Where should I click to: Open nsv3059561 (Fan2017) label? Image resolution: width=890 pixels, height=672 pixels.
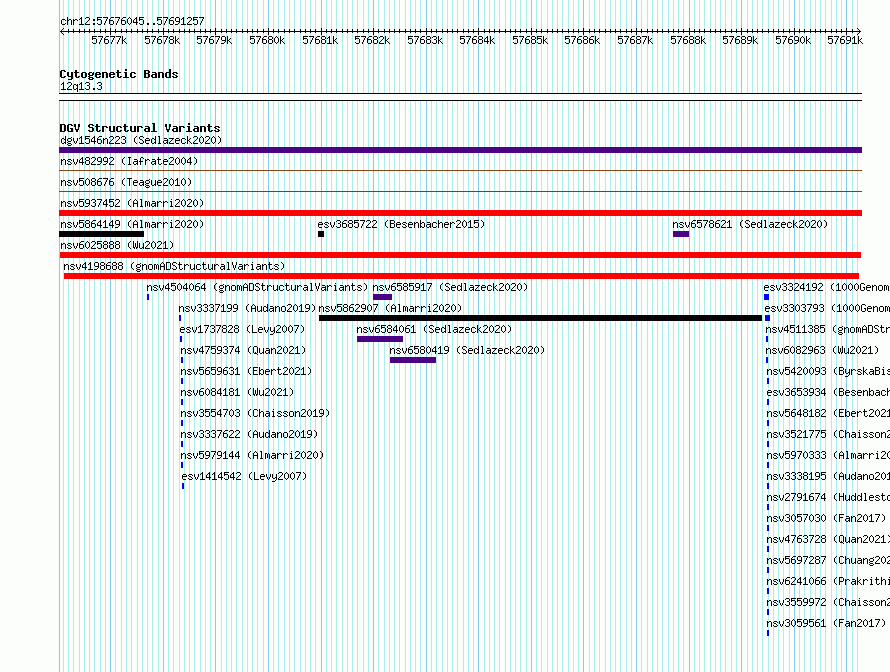[x=826, y=623]
